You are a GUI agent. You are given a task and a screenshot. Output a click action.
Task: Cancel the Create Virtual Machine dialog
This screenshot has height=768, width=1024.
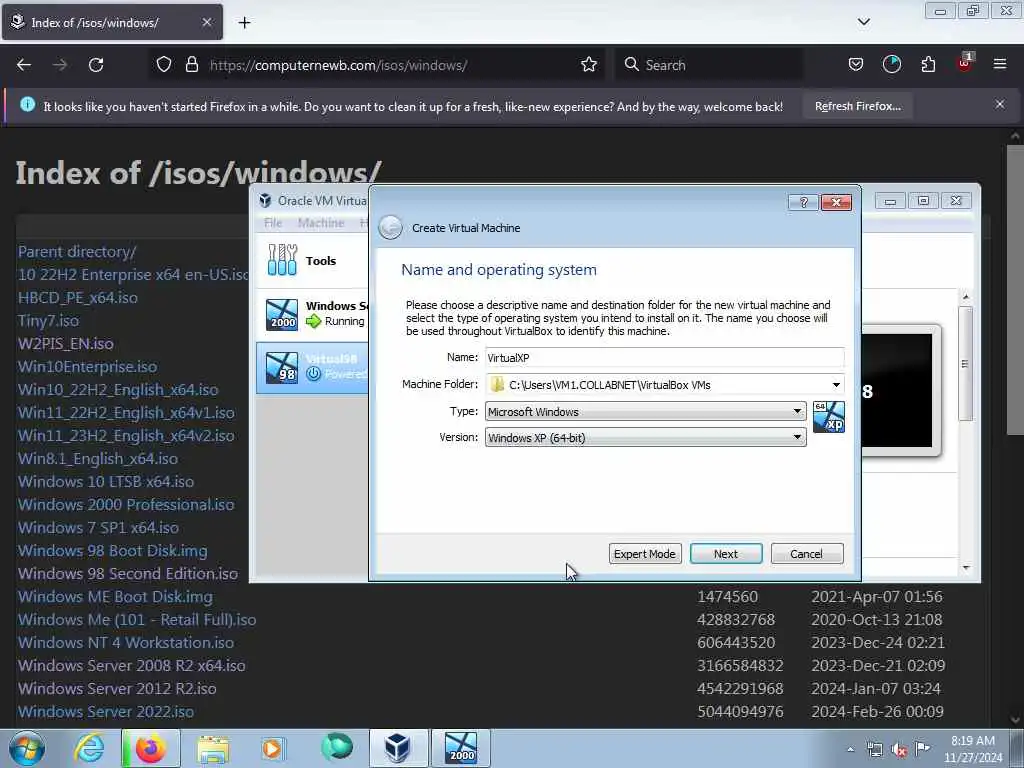(x=807, y=554)
